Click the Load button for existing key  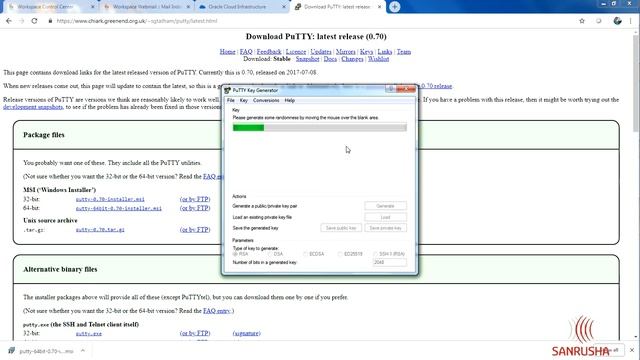click(x=385, y=217)
